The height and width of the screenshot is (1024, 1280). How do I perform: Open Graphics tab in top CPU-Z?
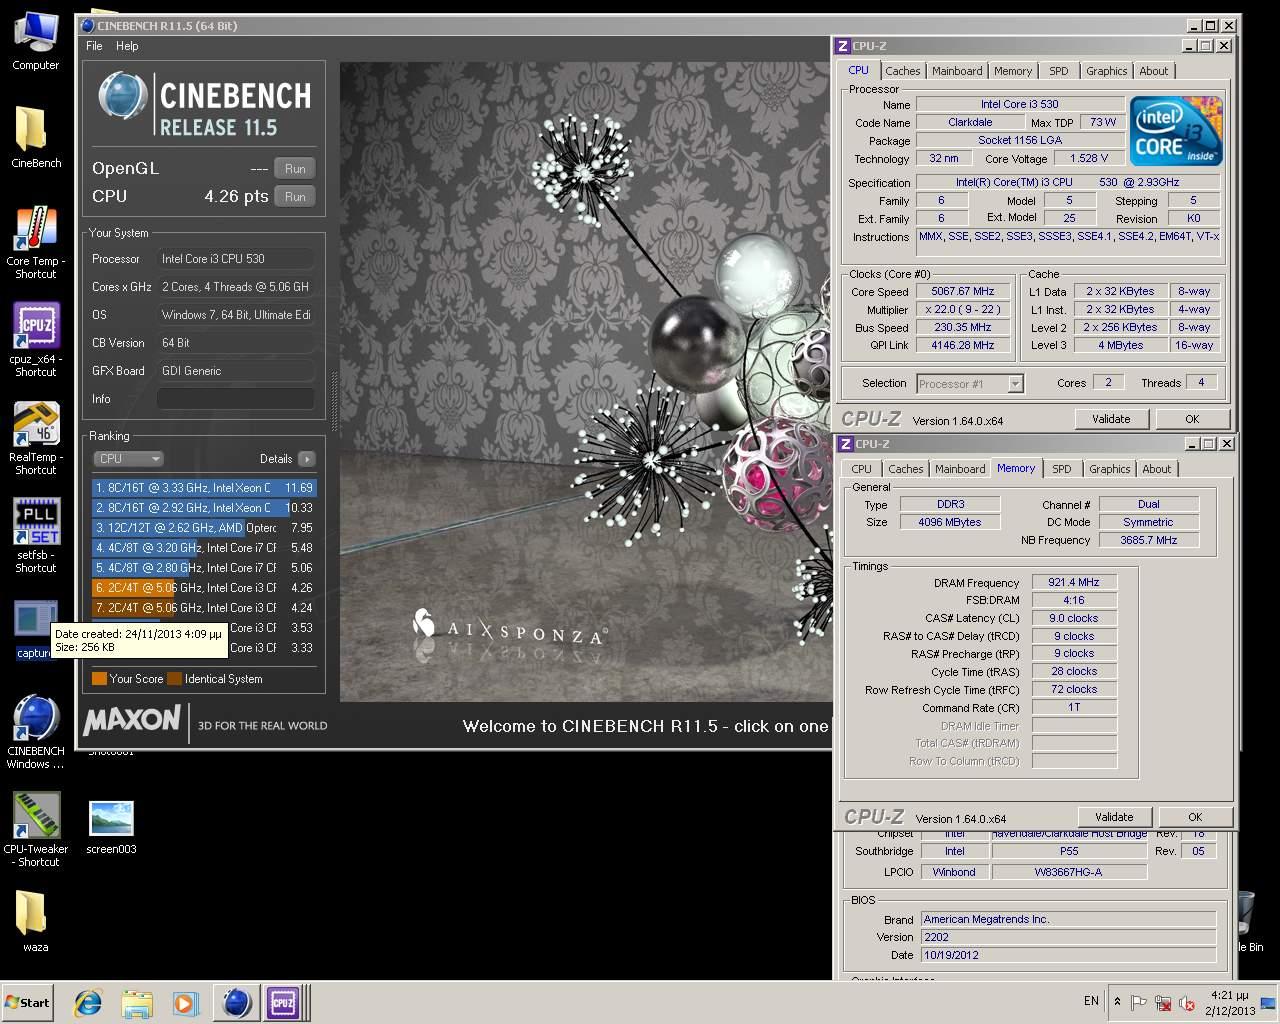tap(1106, 71)
